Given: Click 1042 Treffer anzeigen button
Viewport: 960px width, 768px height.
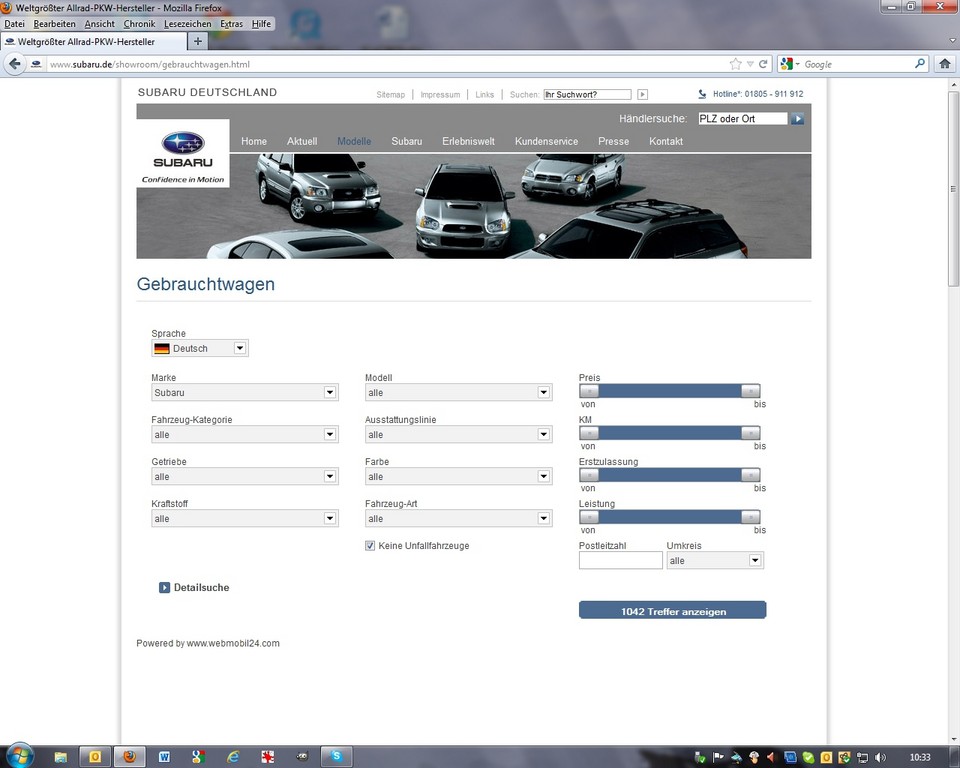Looking at the screenshot, I should pos(672,610).
